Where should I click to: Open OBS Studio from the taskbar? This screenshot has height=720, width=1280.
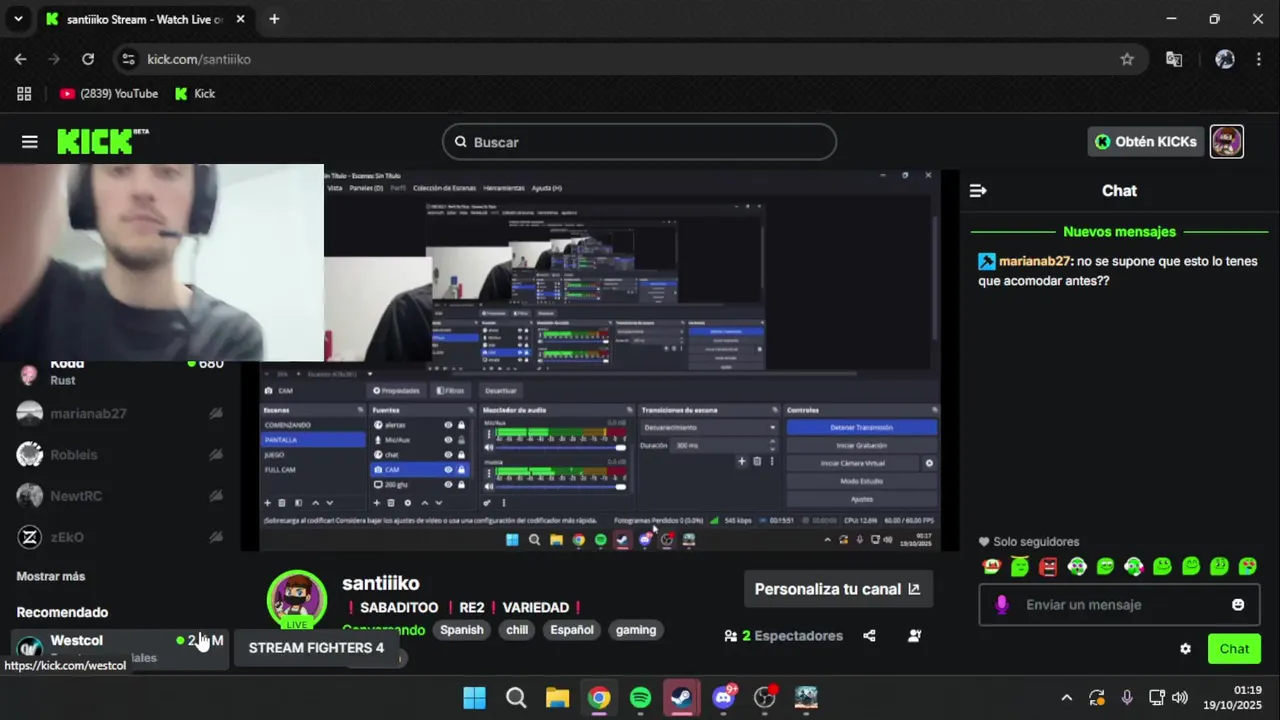click(765, 697)
